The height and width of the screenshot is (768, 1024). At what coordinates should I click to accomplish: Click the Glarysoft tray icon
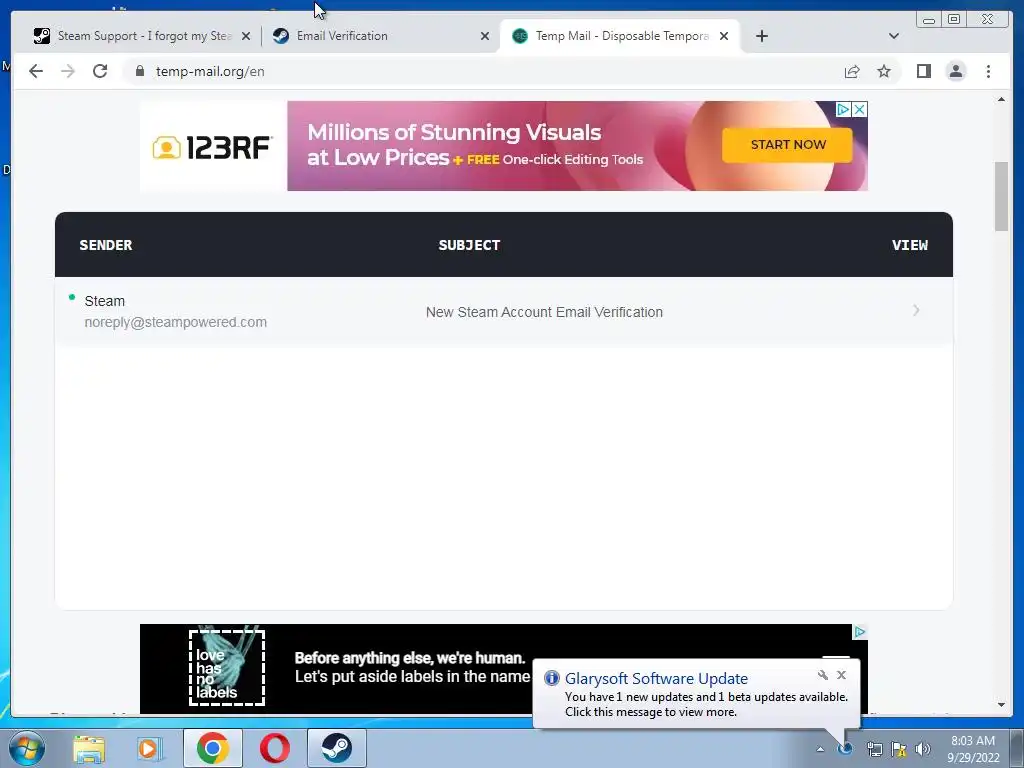click(845, 749)
